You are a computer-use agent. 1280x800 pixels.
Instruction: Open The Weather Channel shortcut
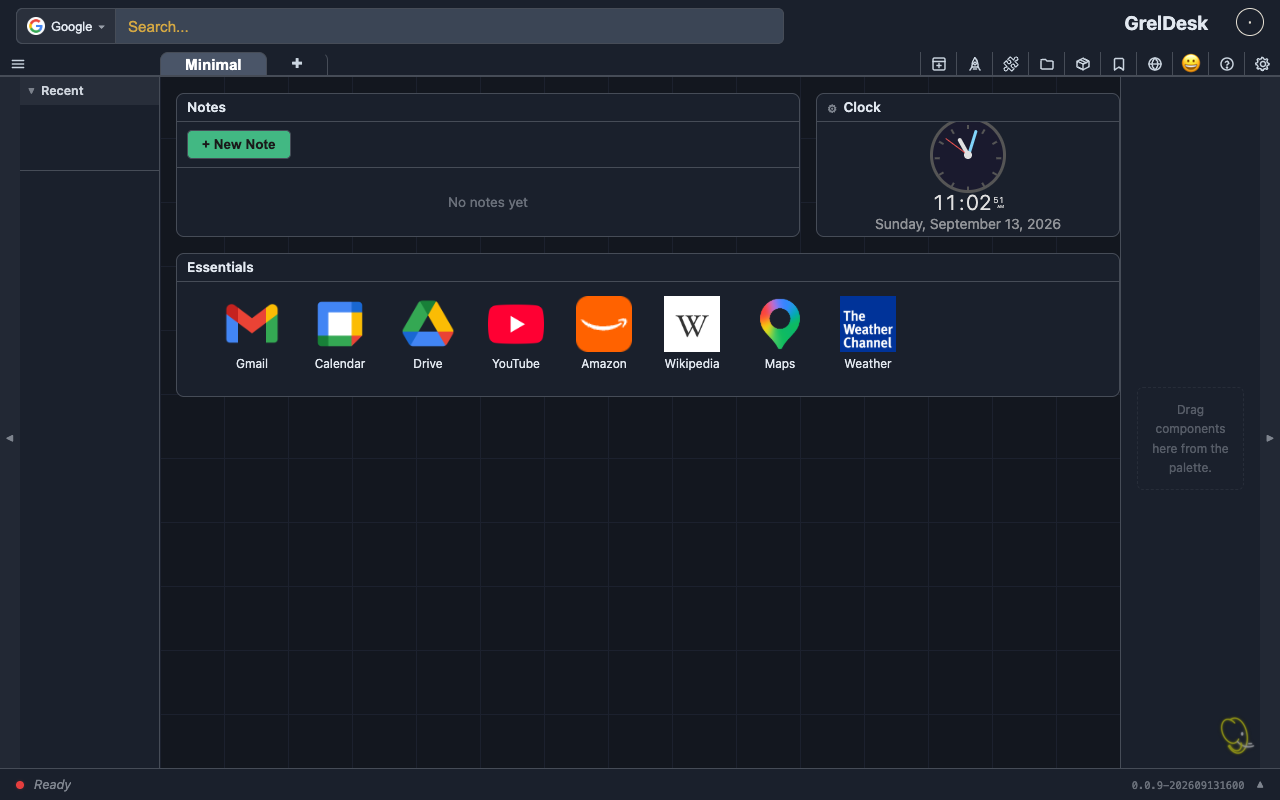click(868, 335)
